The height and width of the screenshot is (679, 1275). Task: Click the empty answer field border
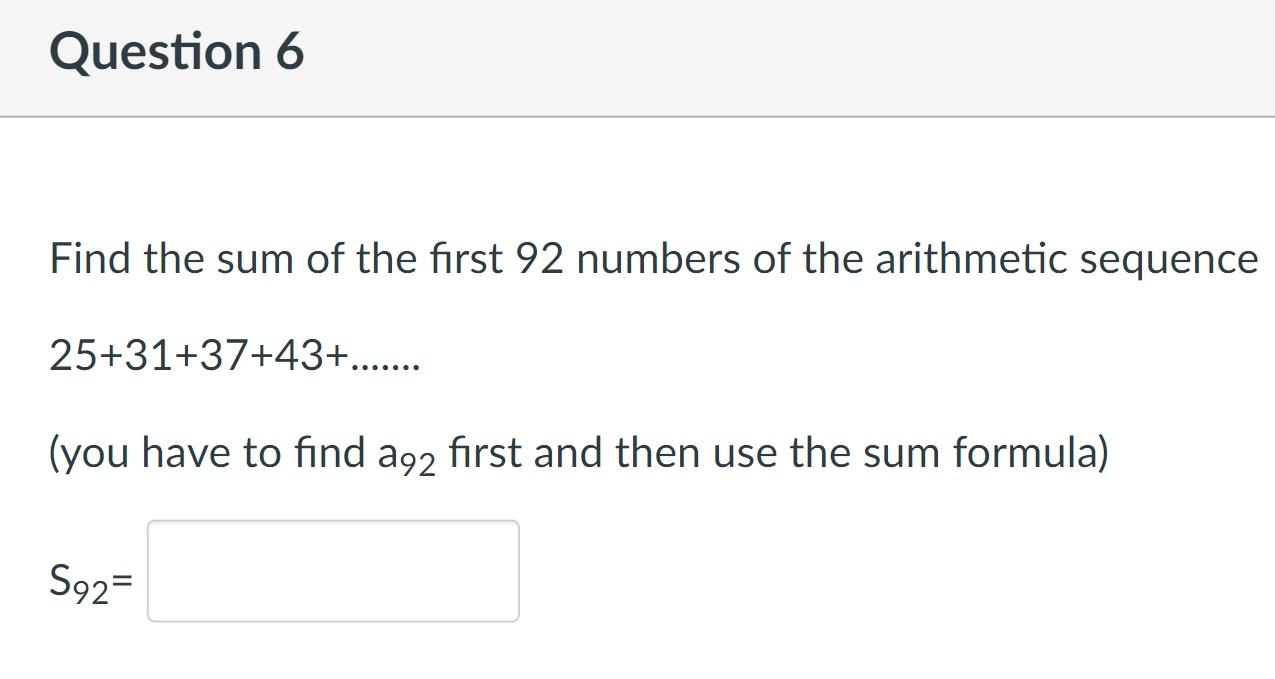pos(333,521)
